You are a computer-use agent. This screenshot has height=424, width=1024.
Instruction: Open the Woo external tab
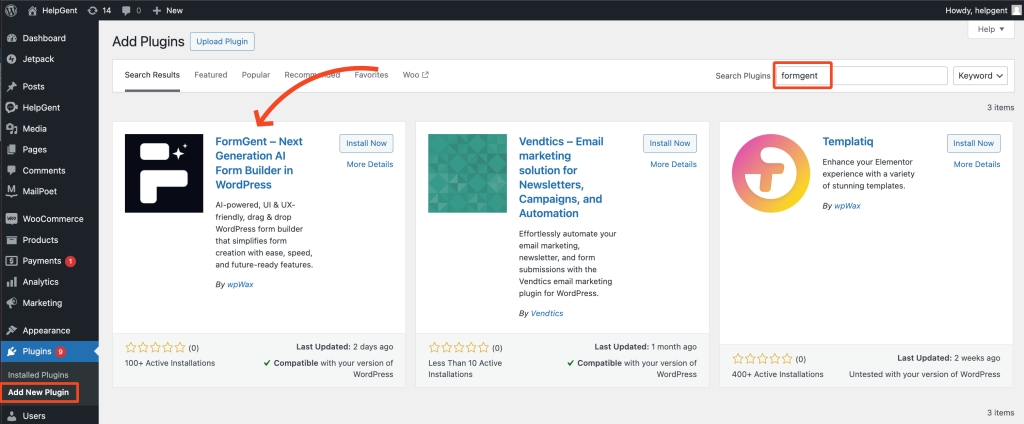point(416,75)
